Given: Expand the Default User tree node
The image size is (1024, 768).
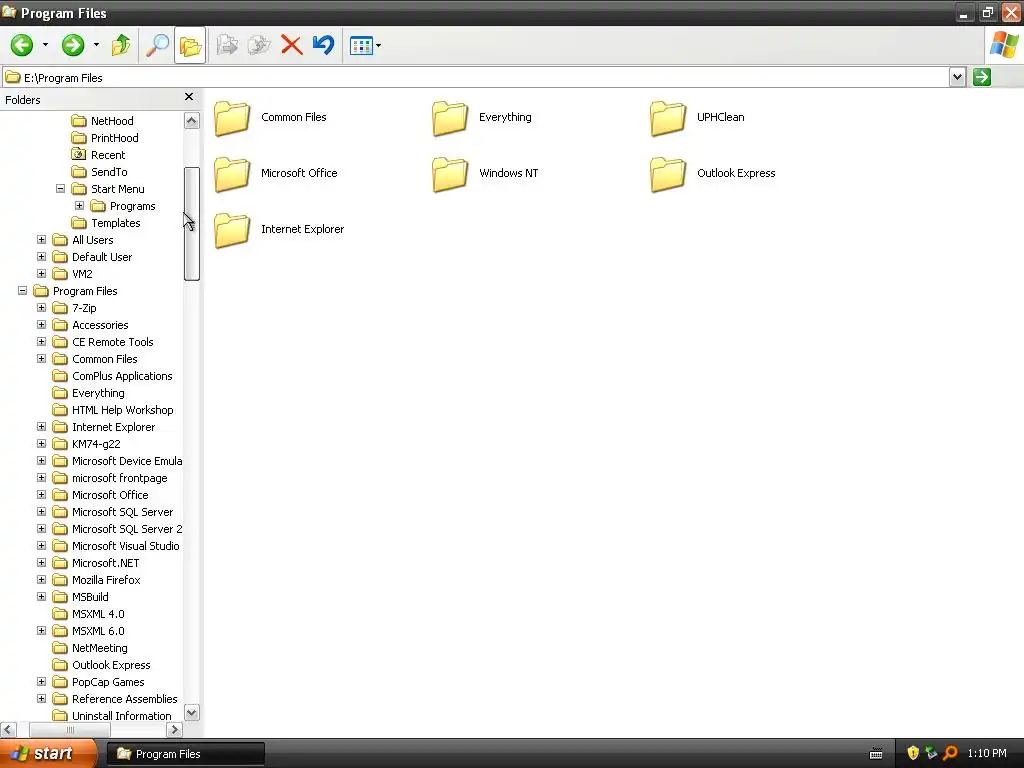Looking at the screenshot, I should click(41, 257).
